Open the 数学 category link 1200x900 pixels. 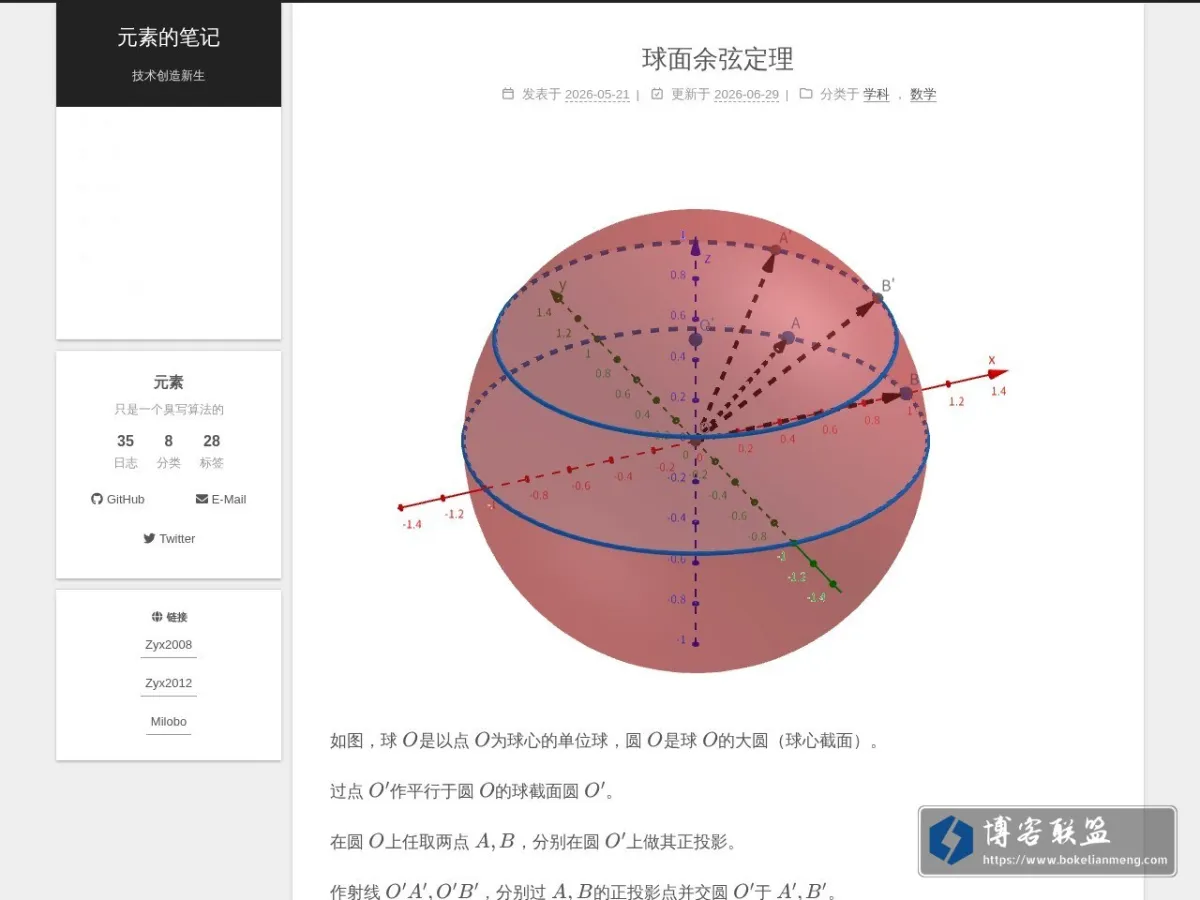tap(923, 95)
